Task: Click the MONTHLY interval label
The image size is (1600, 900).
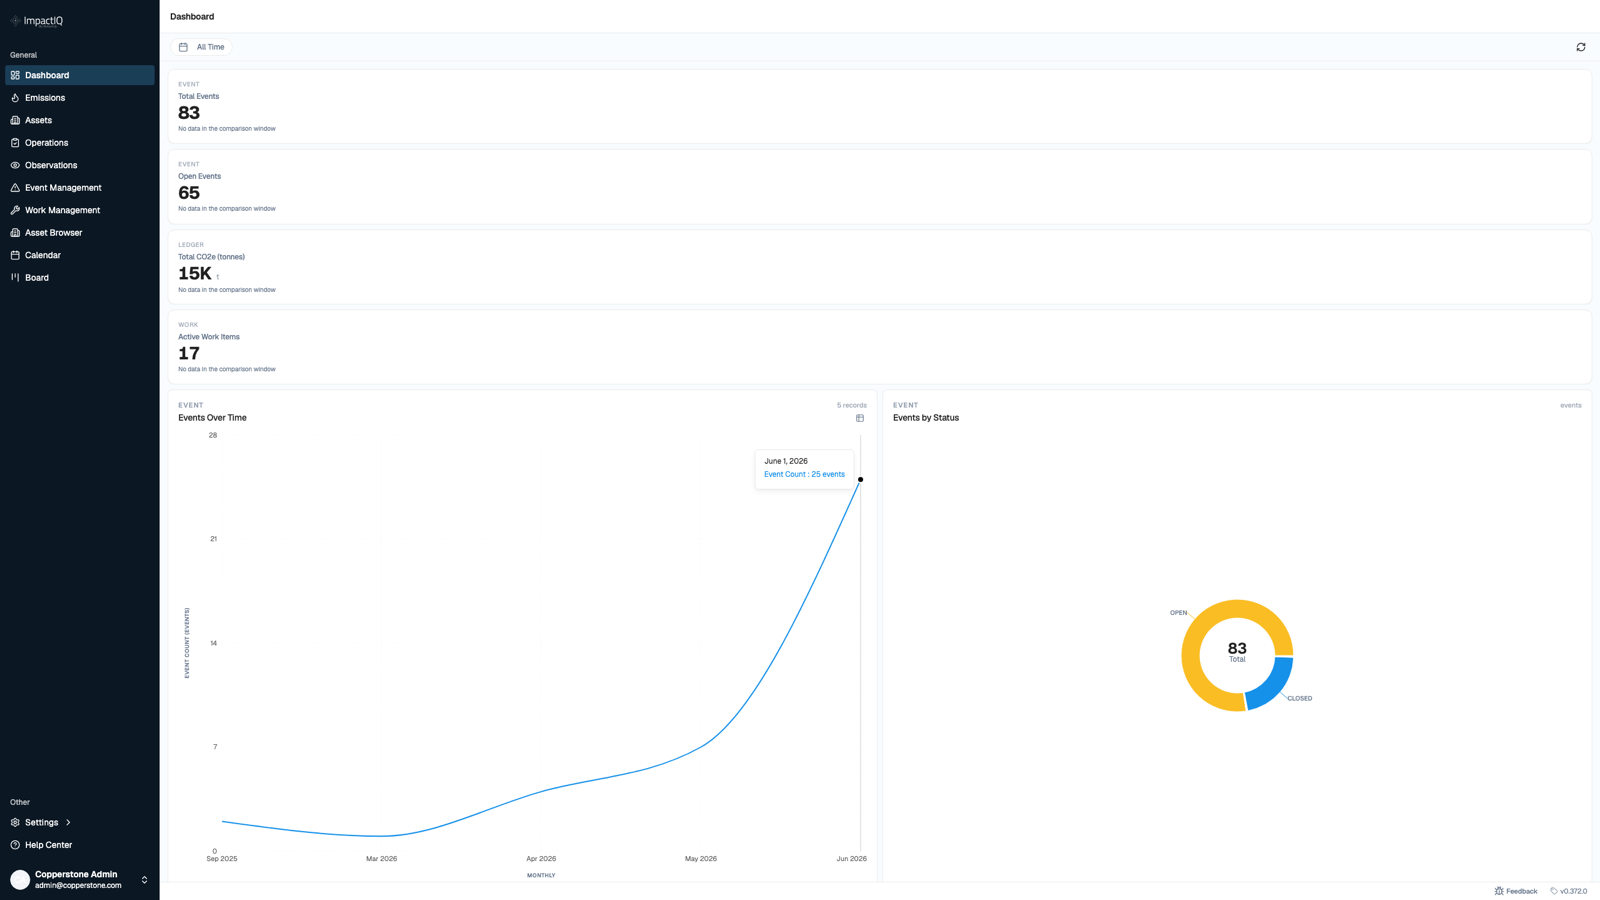Action: point(541,875)
